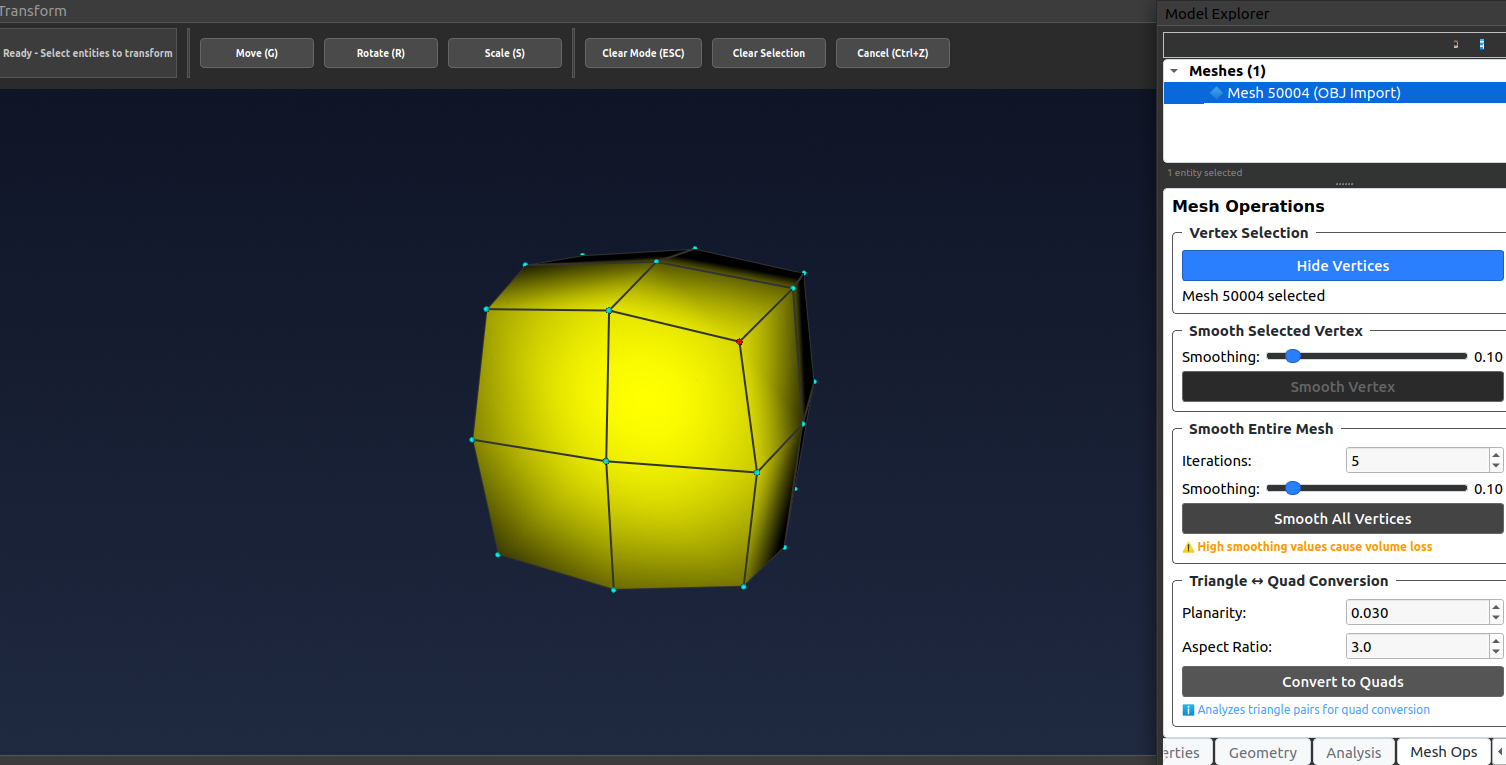The image size is (1506, 765).
Task: Select the Rotate (R) tool
Action: point(380,52)
